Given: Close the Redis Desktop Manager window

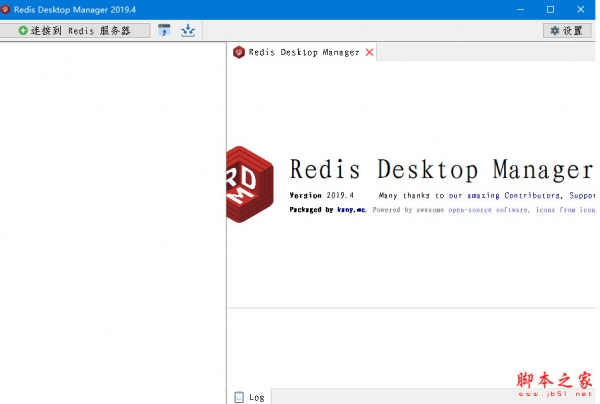Looking at the screenshot, I should 580,10.
